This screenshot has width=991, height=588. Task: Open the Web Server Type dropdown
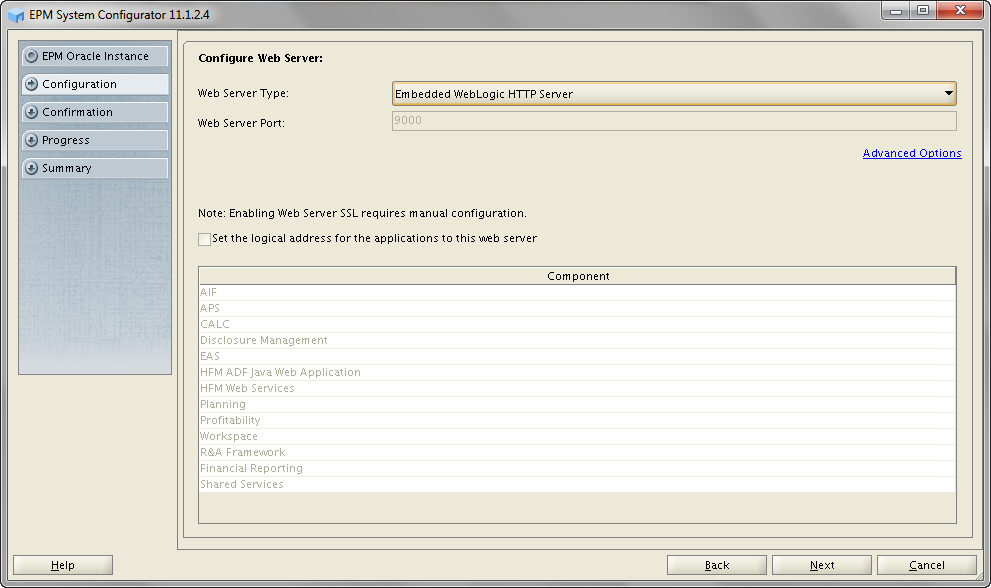674,94
